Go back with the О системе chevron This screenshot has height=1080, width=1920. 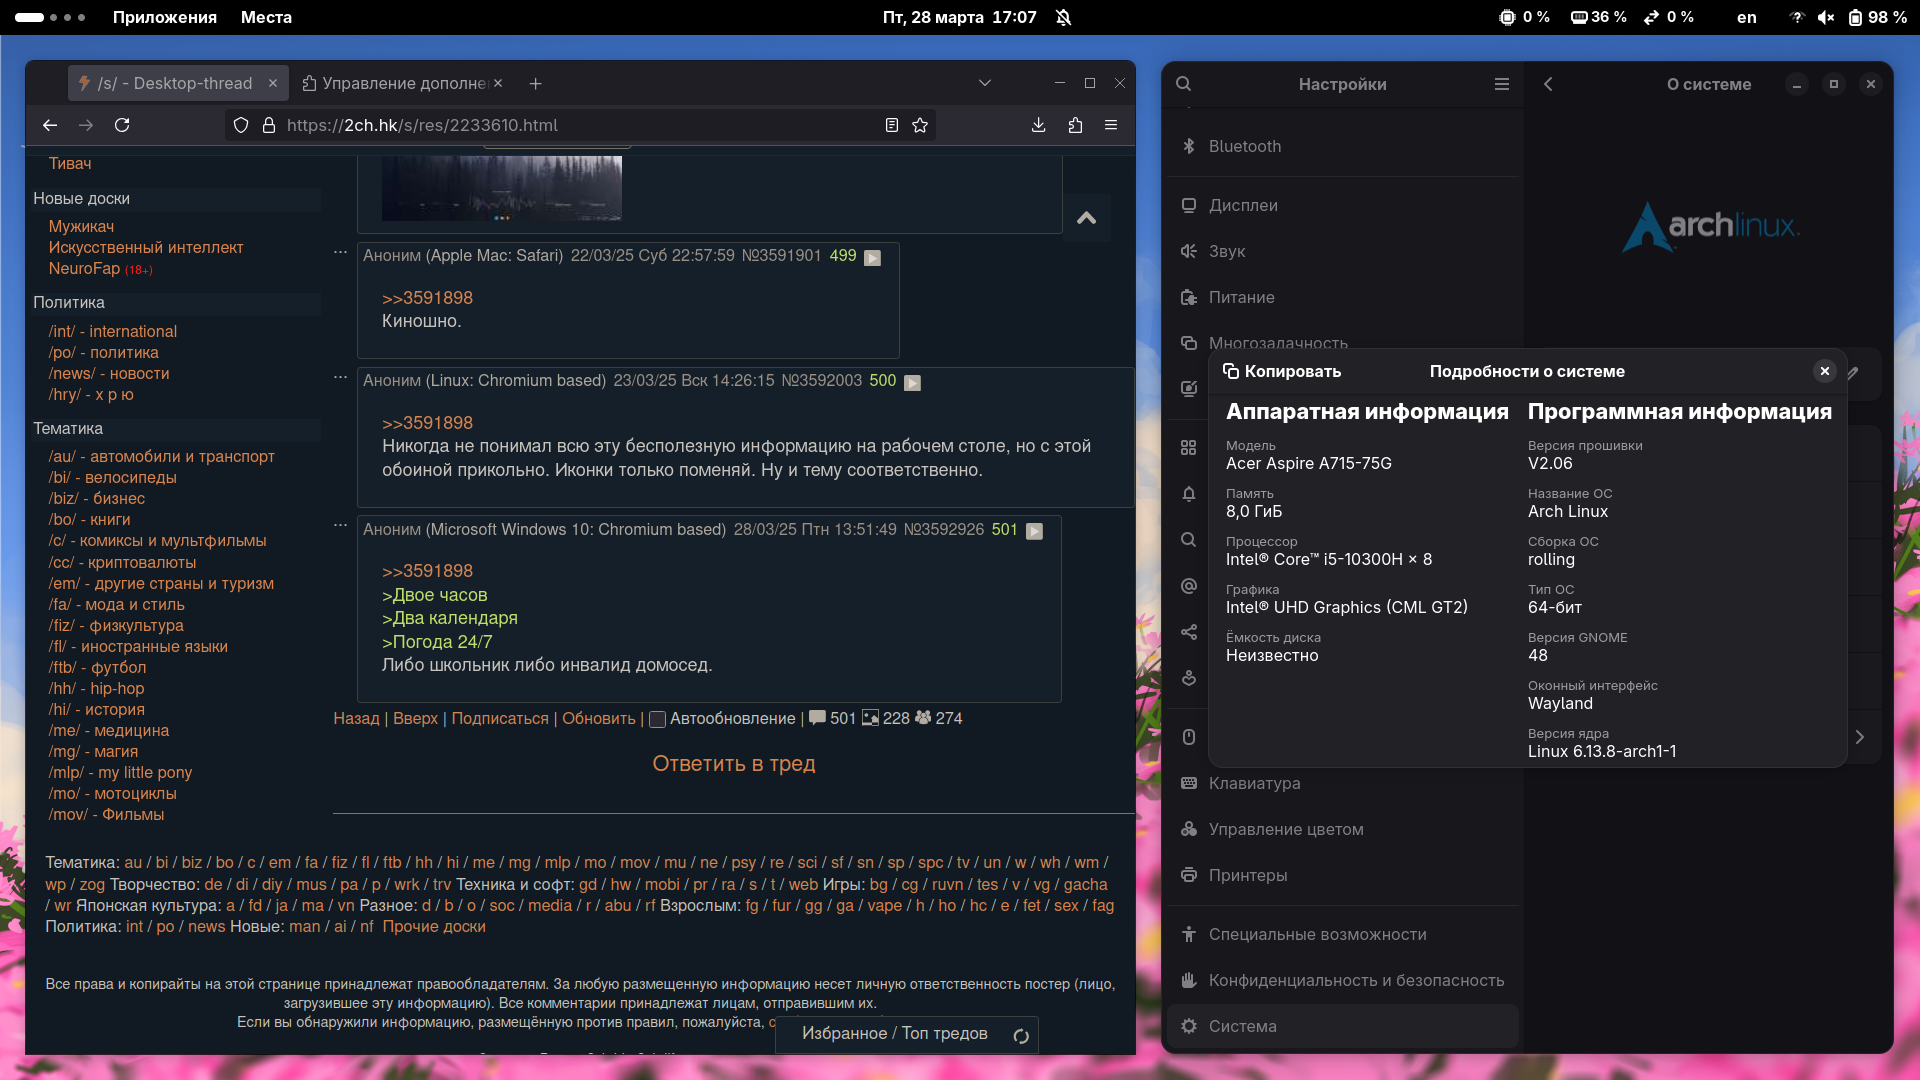tap(1548, 84)
